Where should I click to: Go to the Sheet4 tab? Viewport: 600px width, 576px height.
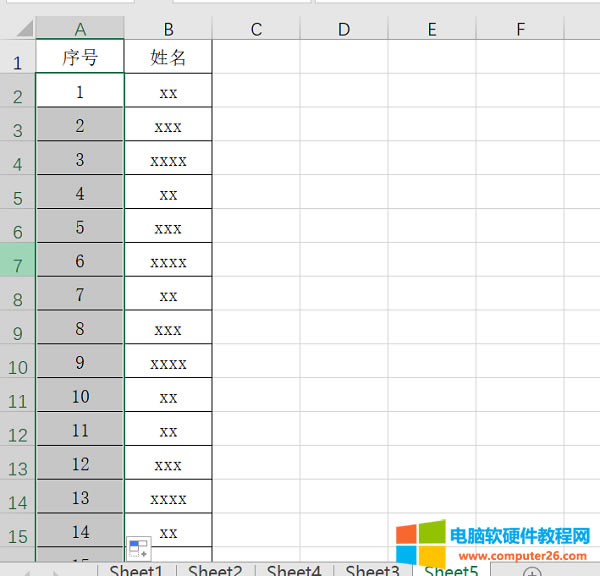pyautogui.click(x=293, y=571)
